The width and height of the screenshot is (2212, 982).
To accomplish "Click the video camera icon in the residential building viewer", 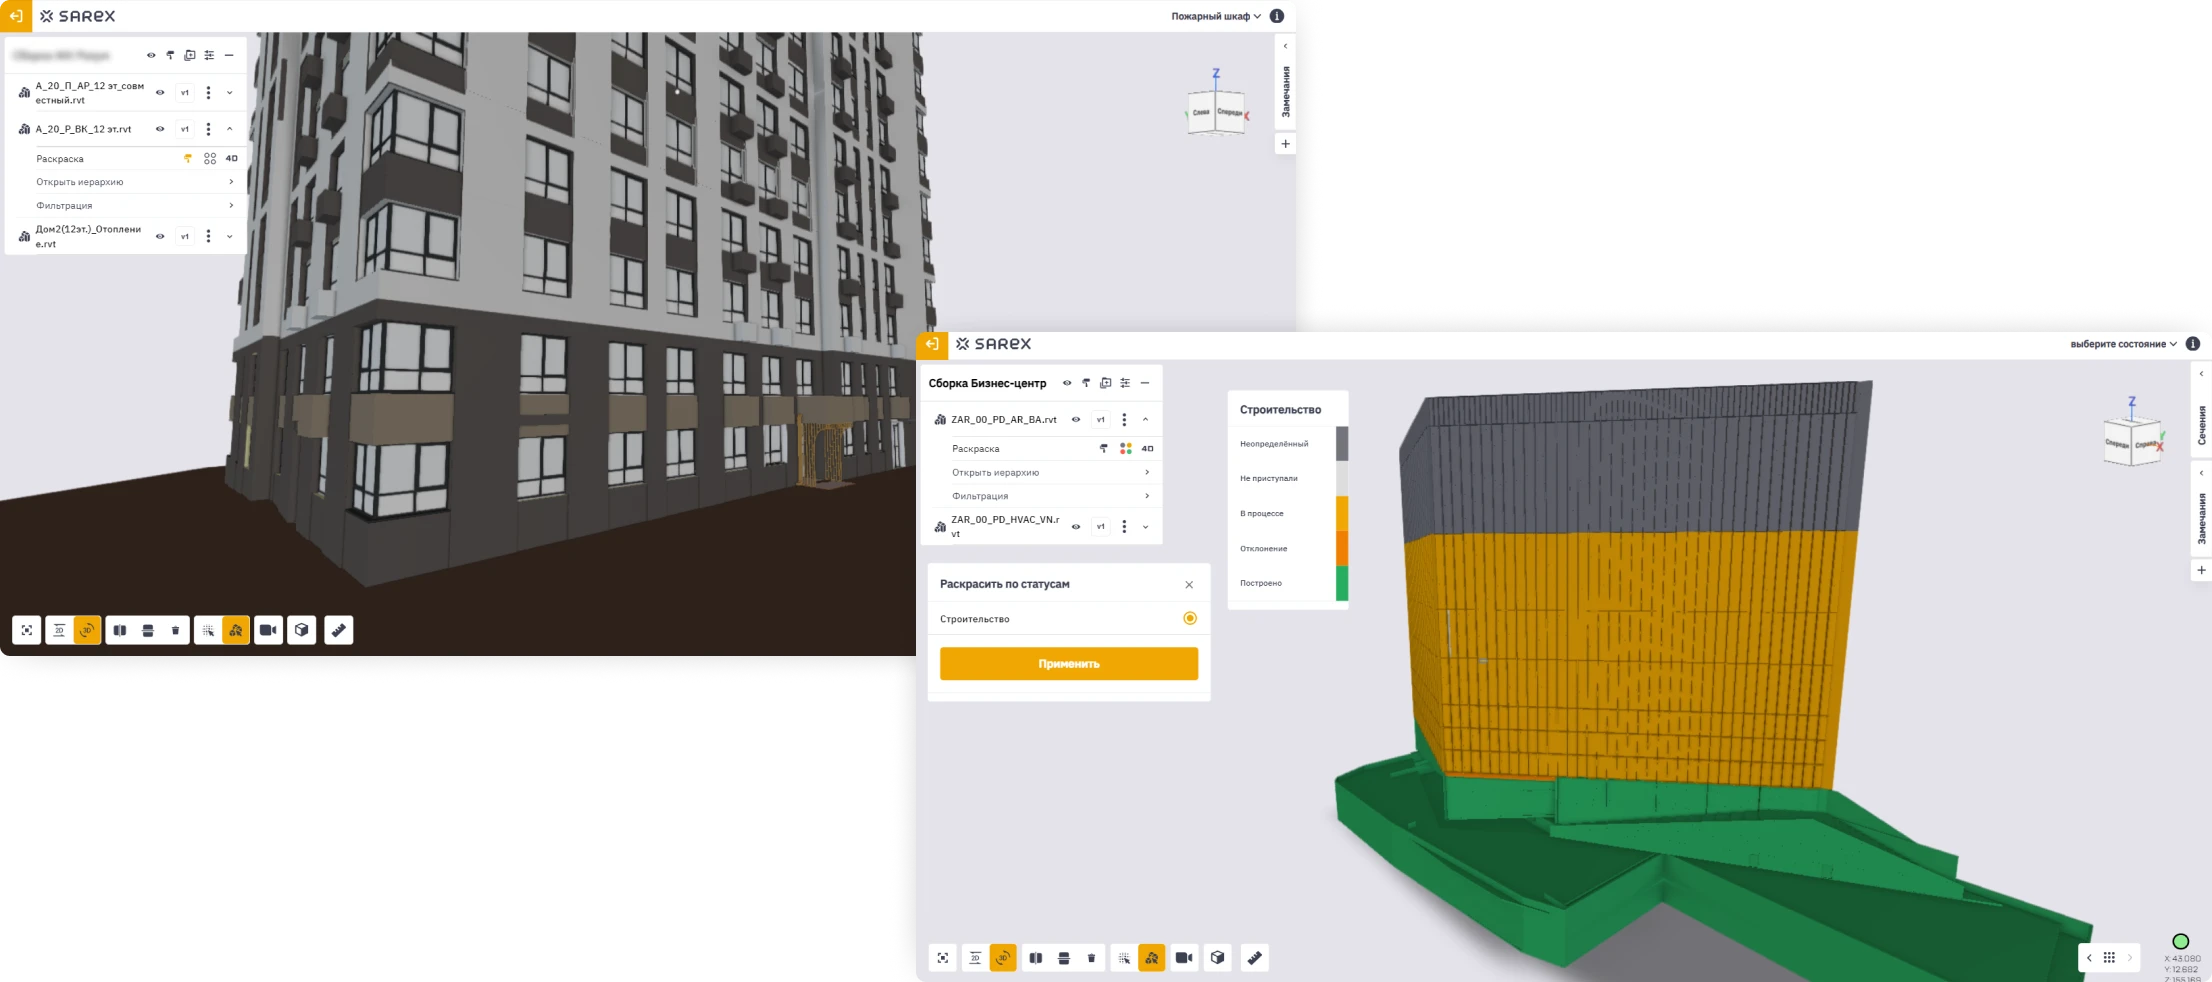I will point(268,630).
